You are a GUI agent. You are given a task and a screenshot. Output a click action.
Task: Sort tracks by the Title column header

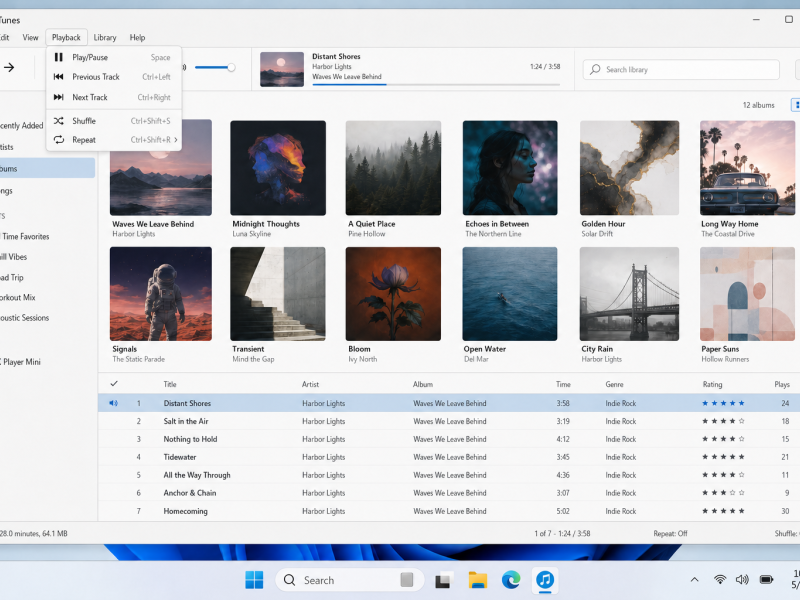[170, 384]
